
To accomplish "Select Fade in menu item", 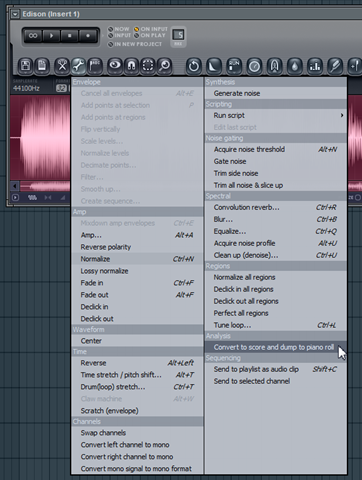I will coord(137,283).
